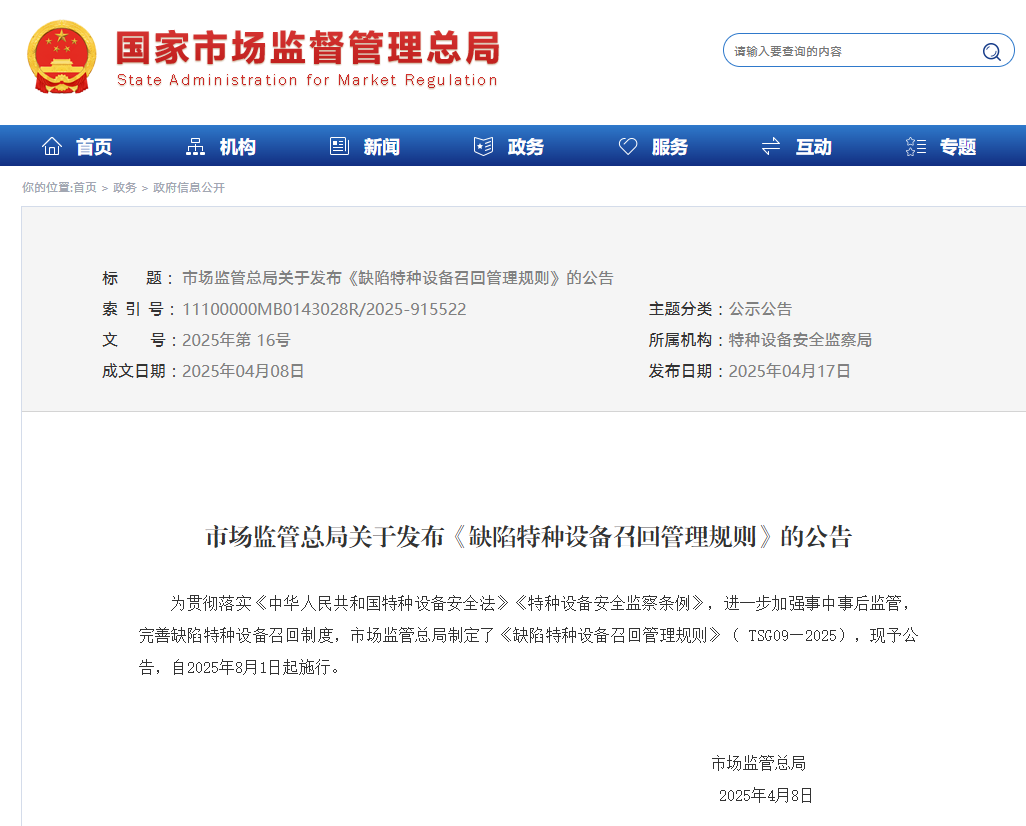Open the 互动 navigation menu
This screenshot has width=1026, height=826.
coord(813,147)
